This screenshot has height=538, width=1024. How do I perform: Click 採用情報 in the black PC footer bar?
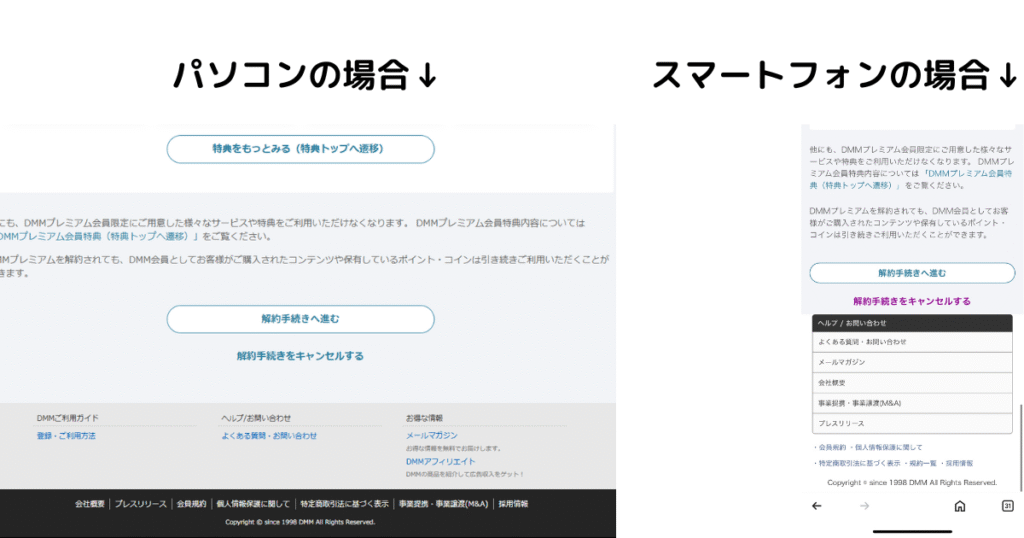click(x=513, y=504)
